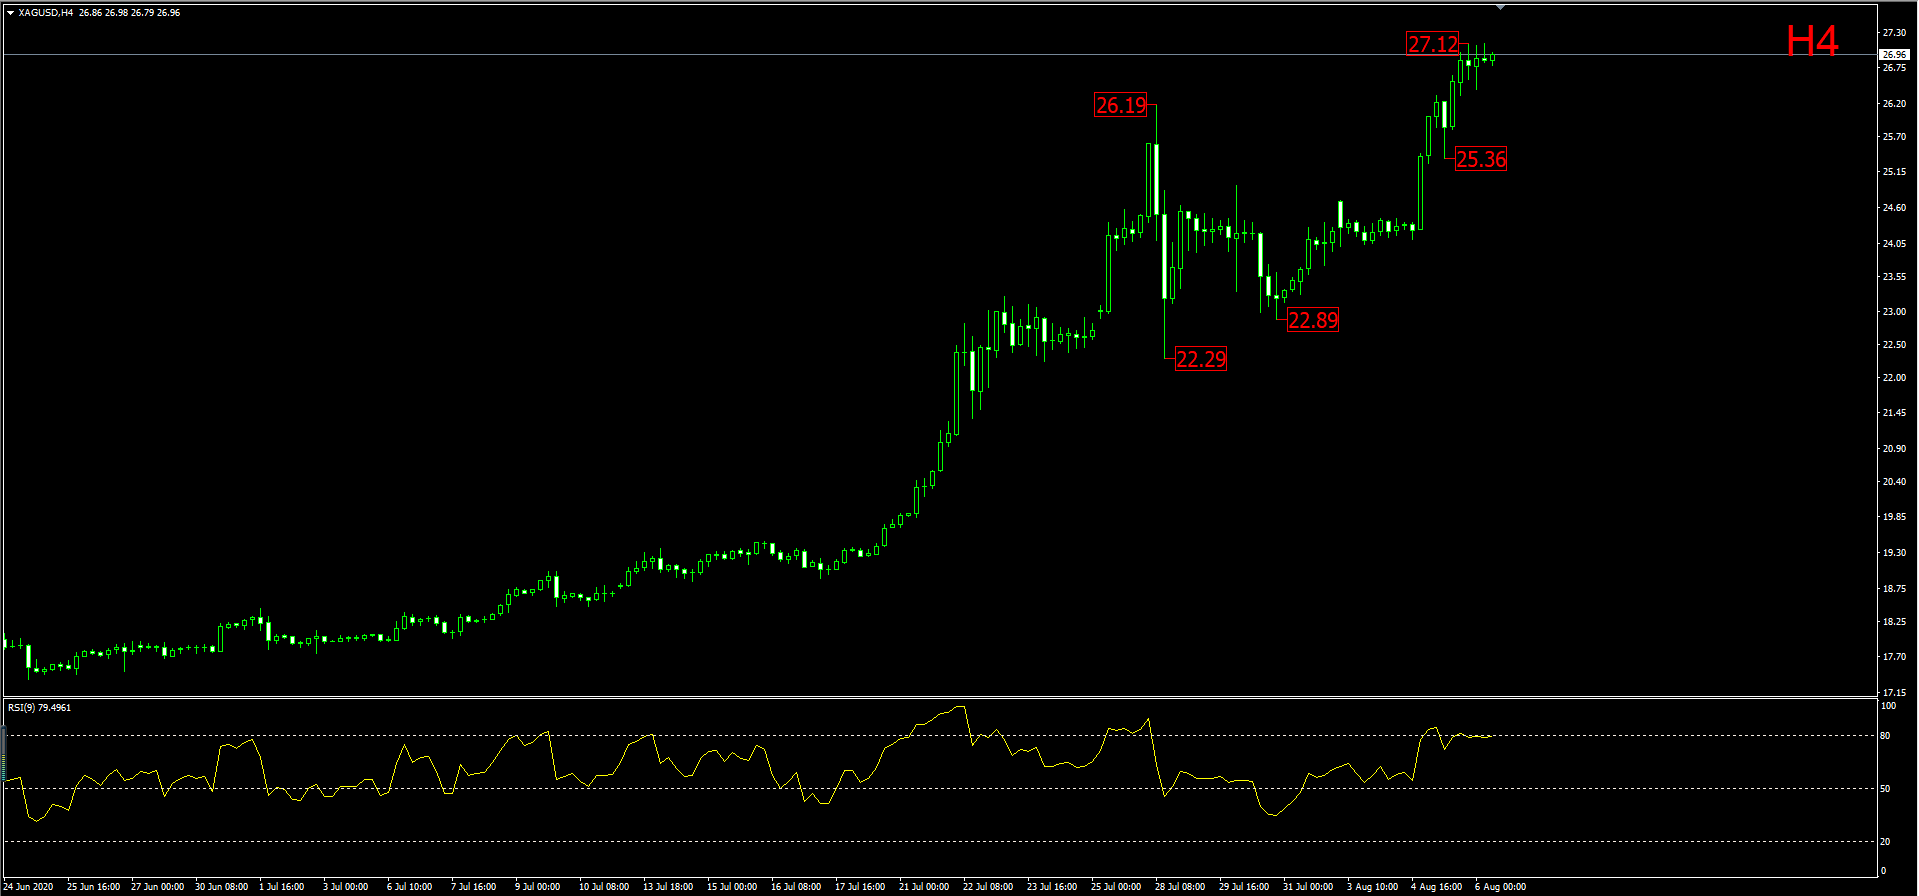This screenshot has height=896, width=1919.
Task: Click the chart shift triangle marker at top
Action: 1500,7
